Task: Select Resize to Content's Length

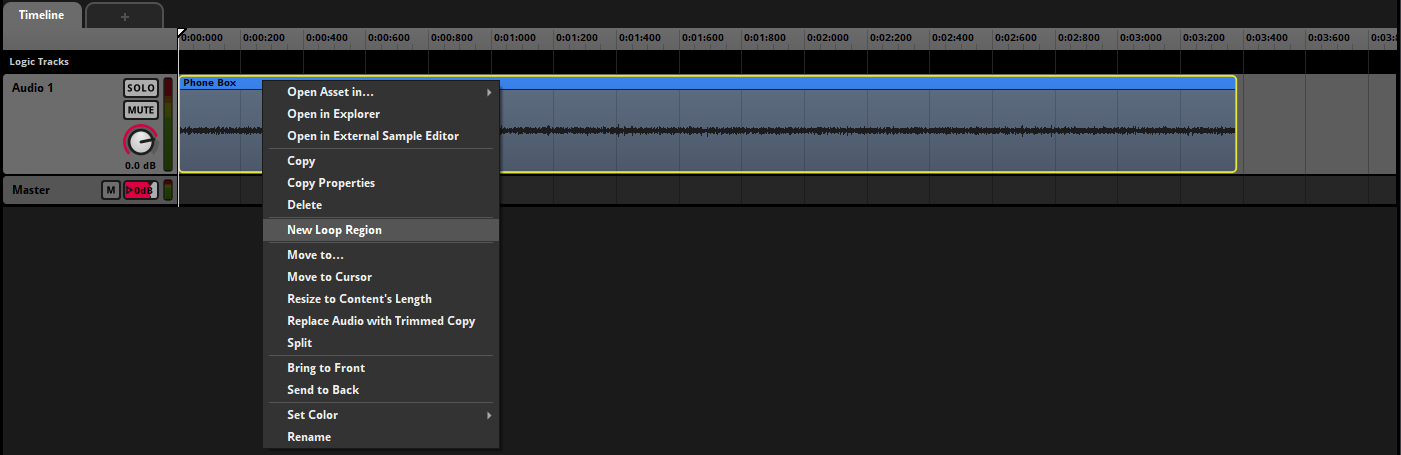Action: tap(380, 299)
